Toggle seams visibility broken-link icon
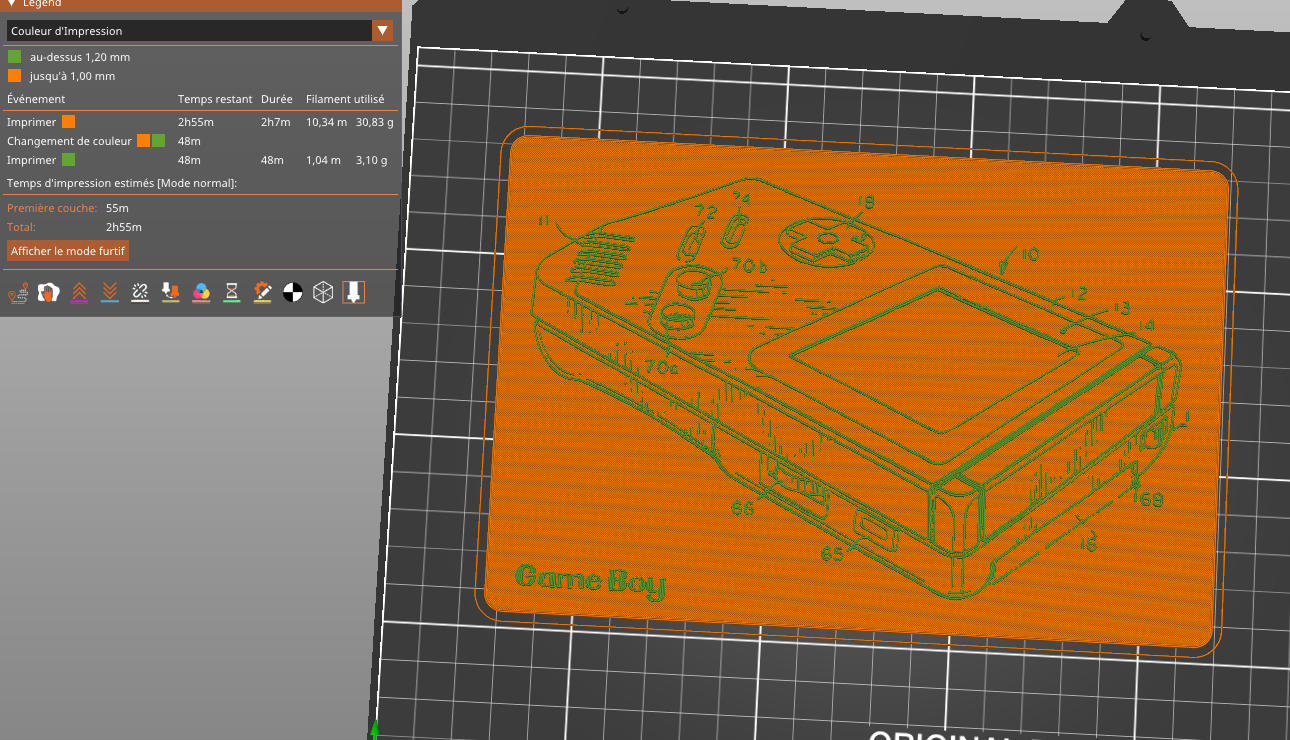The image size is (1290, 740). [140, 292]
